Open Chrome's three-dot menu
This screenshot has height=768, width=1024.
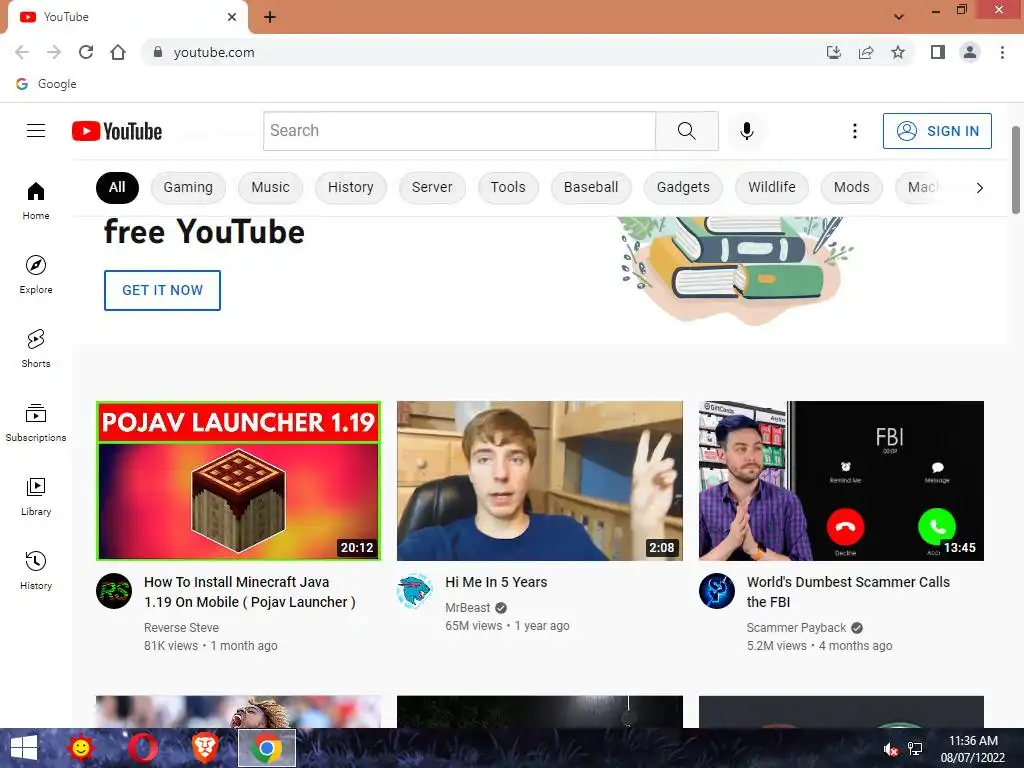1002,52
